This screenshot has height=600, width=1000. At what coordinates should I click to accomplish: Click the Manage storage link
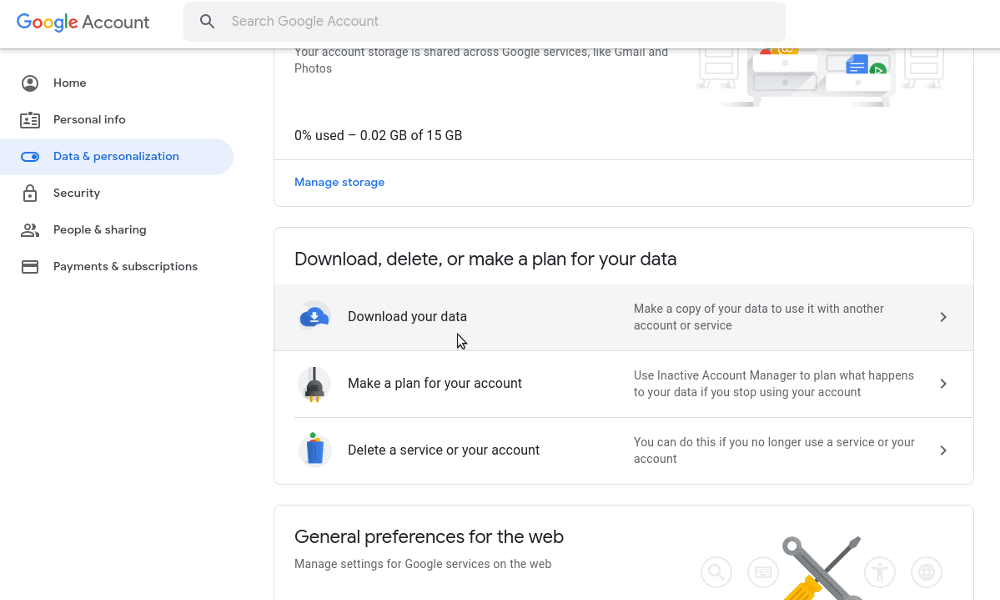click(339, 182)
